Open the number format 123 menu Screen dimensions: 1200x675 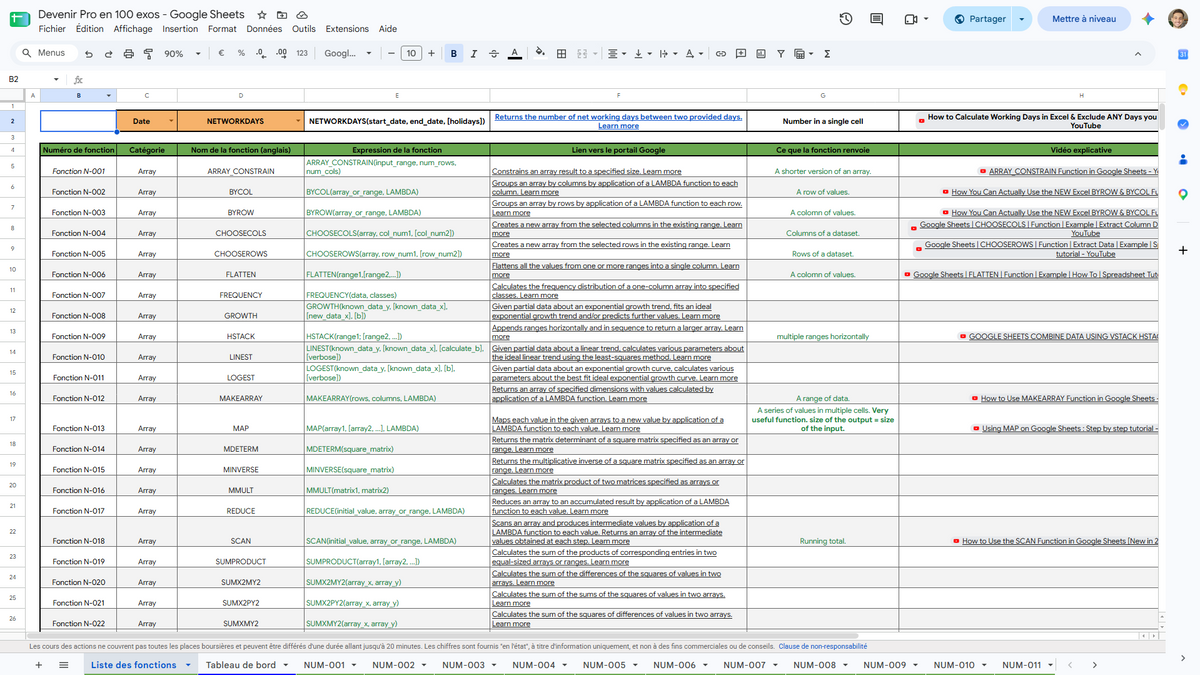pyautogui.click(x=302, y=54)
